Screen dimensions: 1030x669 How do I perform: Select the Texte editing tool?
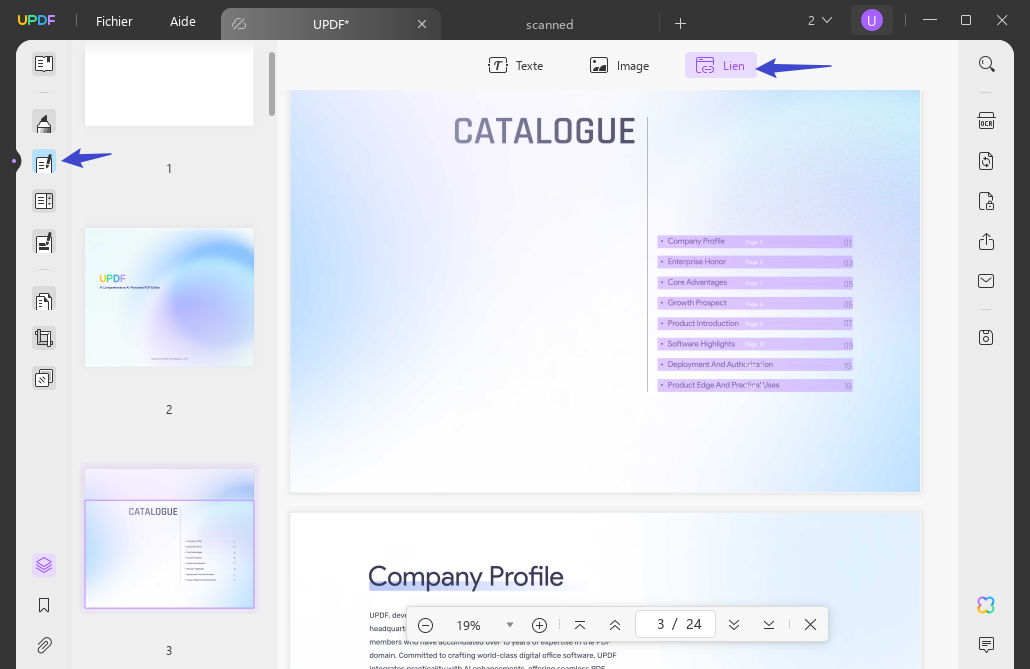click(x=516, y=66)
